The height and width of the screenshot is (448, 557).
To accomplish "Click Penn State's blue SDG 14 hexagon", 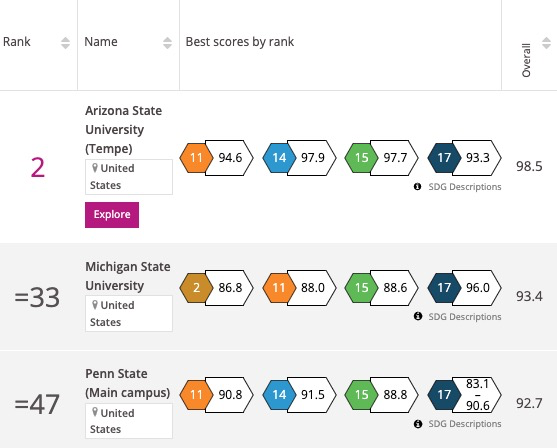I will point(279,395).
